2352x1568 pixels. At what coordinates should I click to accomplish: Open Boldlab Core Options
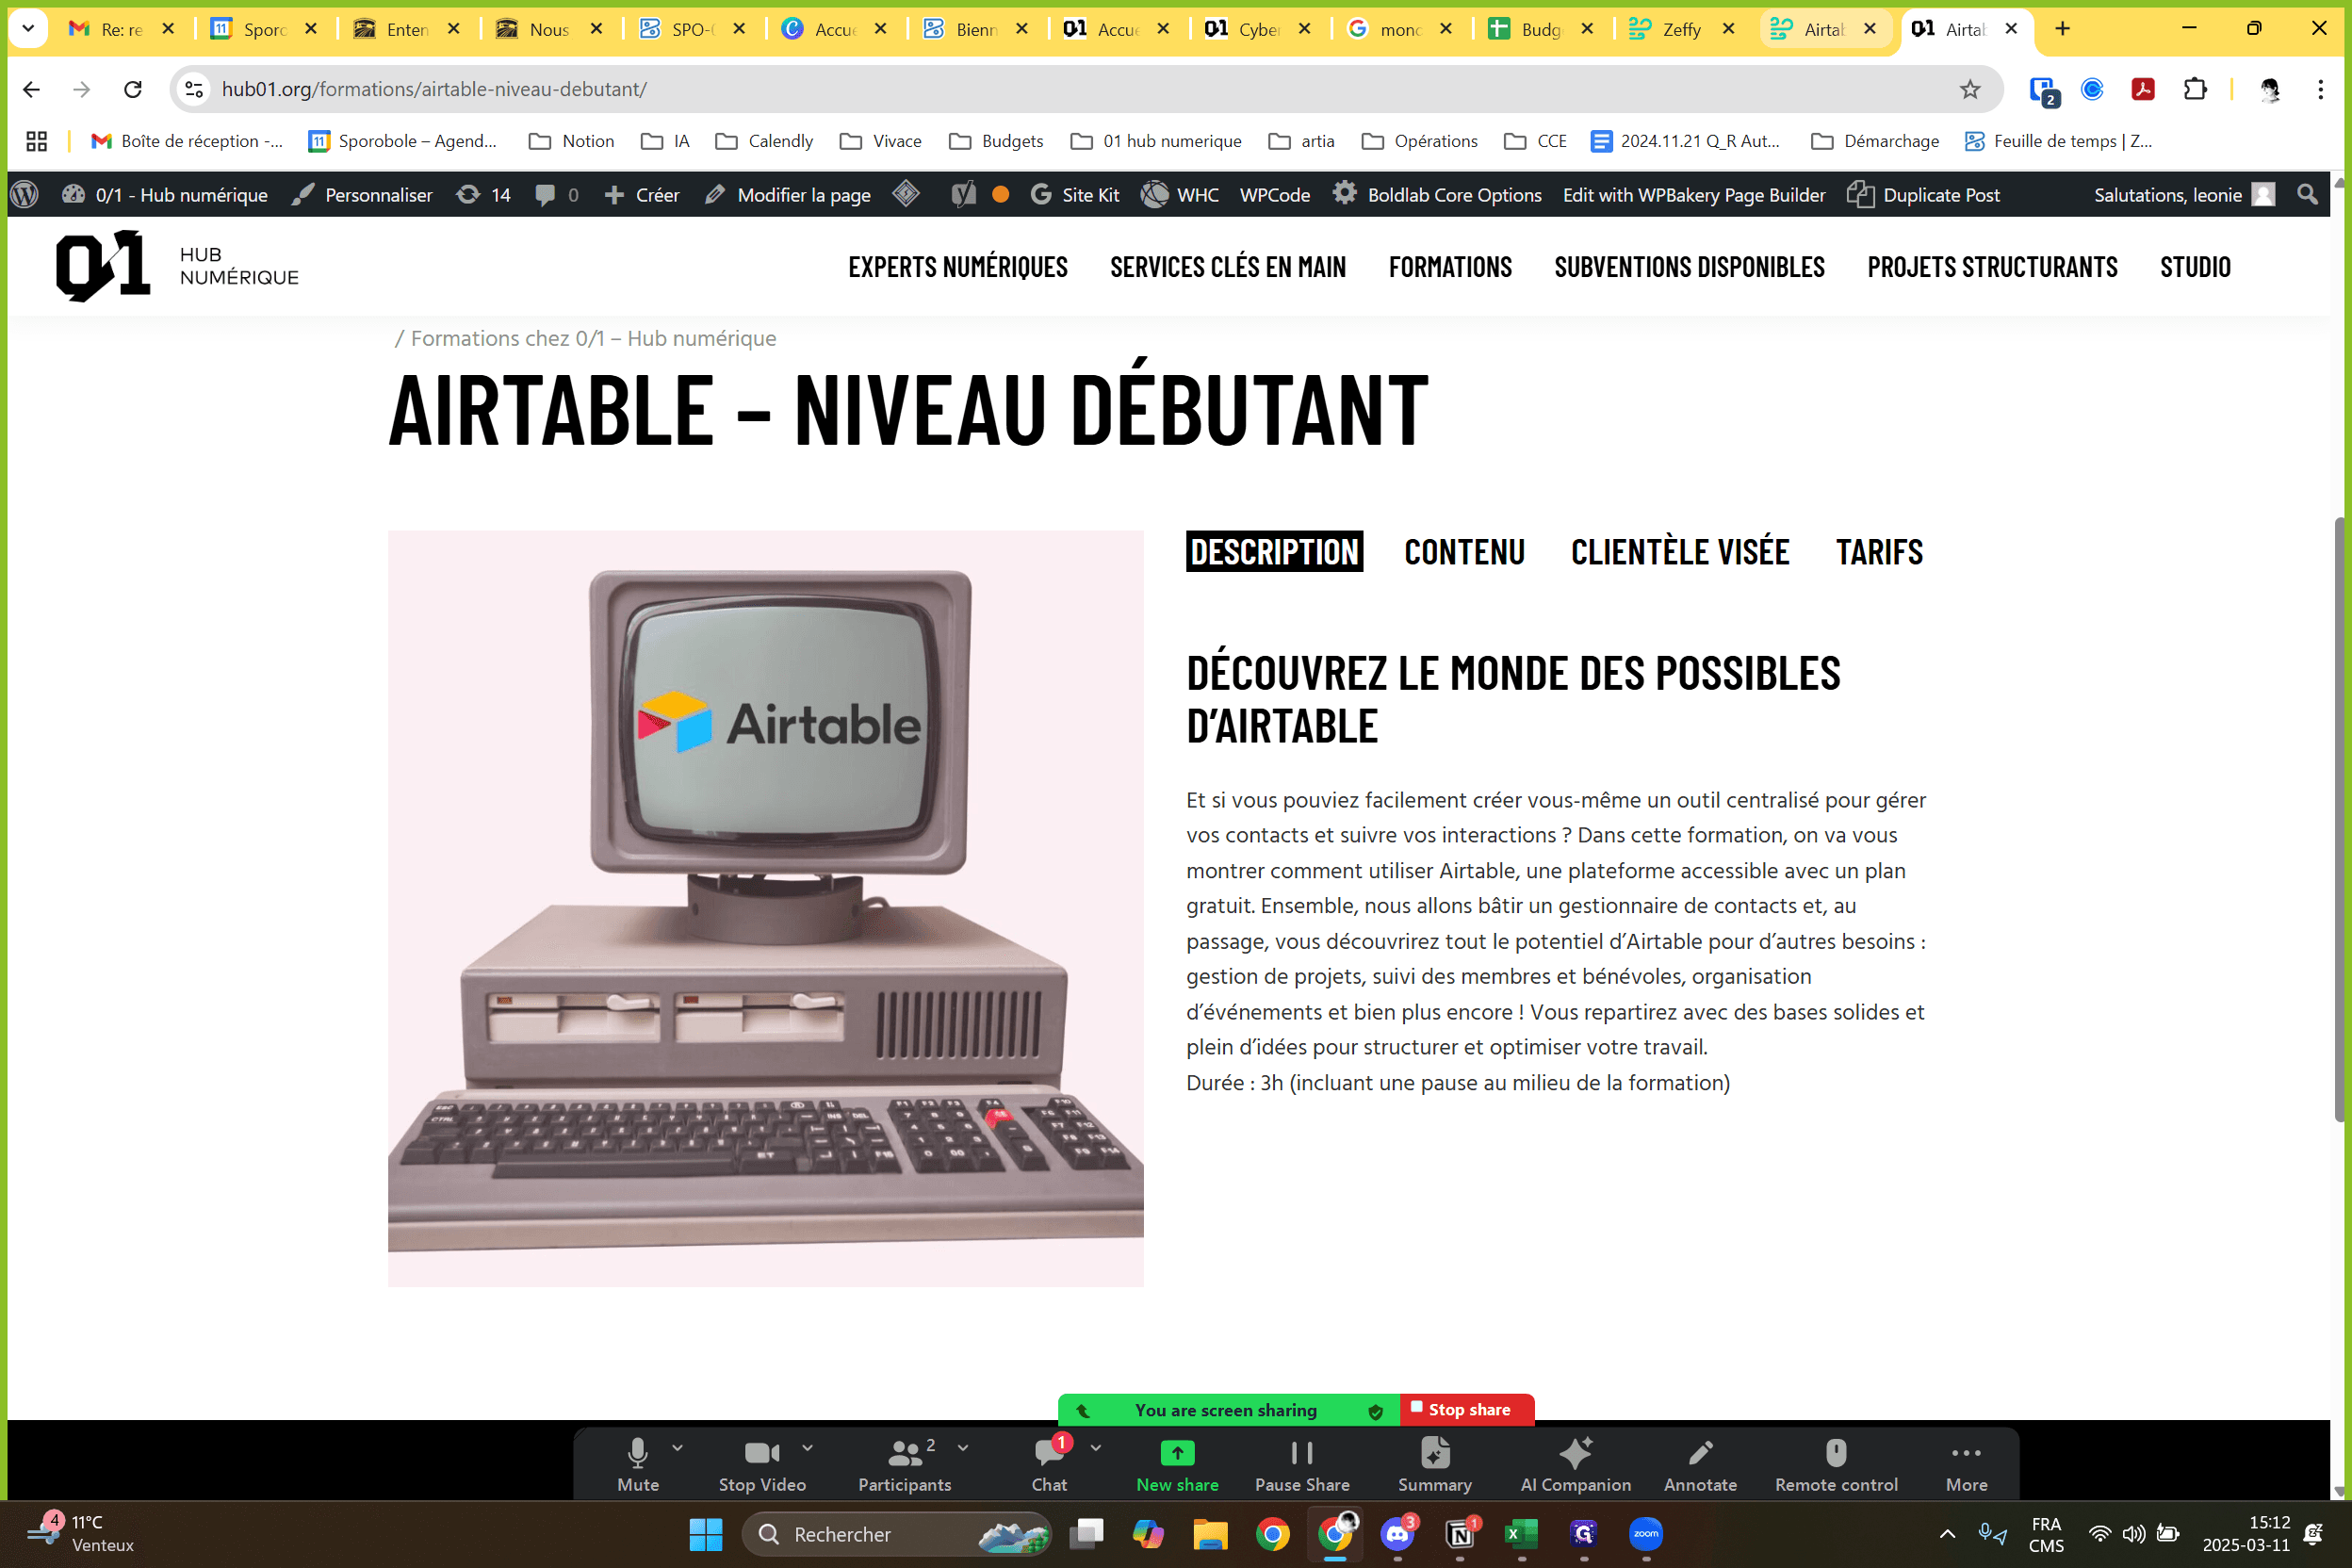(1437, 194)
